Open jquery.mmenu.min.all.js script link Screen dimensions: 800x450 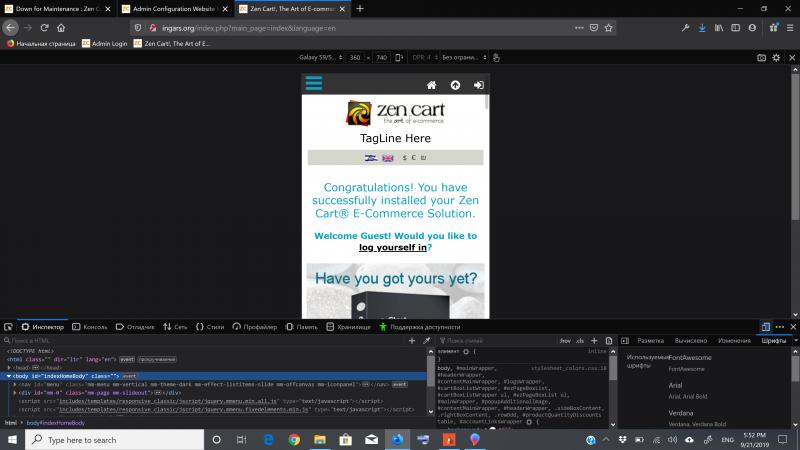pyautogui.click(x=168, y=401)
